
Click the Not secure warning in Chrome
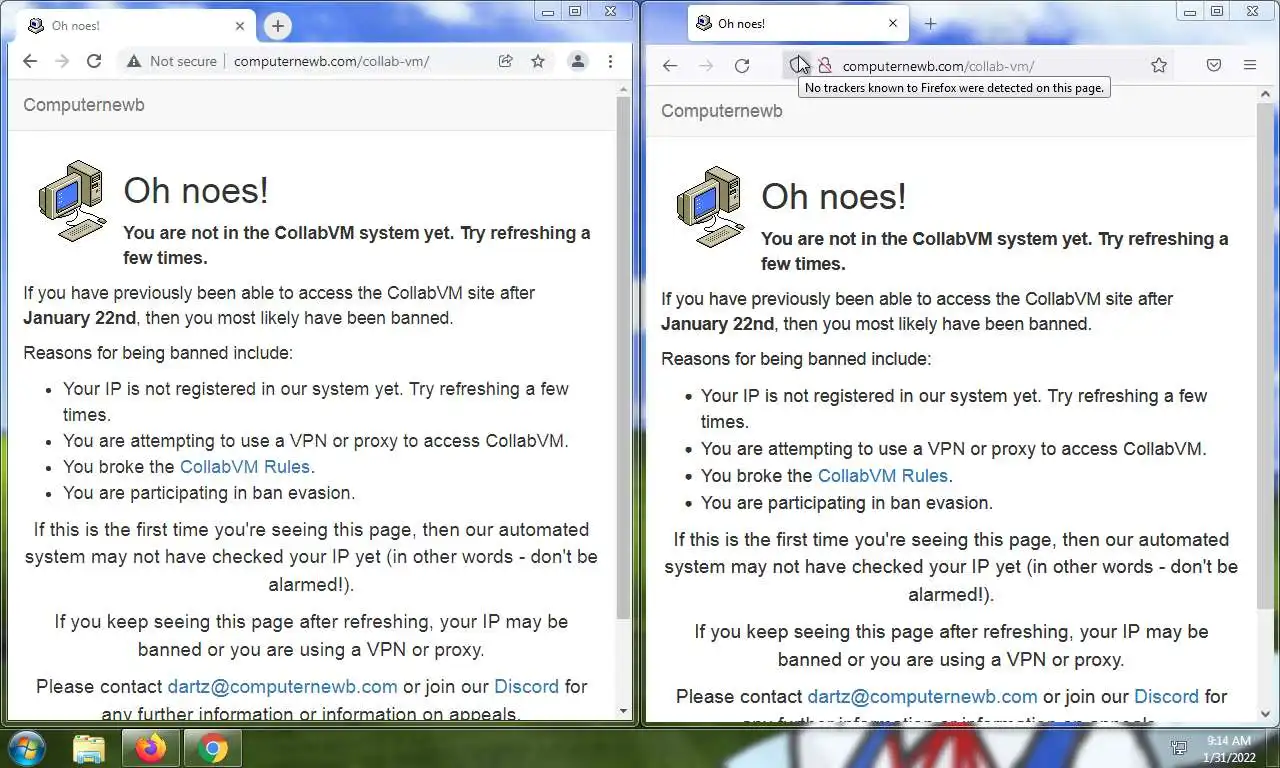(x=172, y=61)
